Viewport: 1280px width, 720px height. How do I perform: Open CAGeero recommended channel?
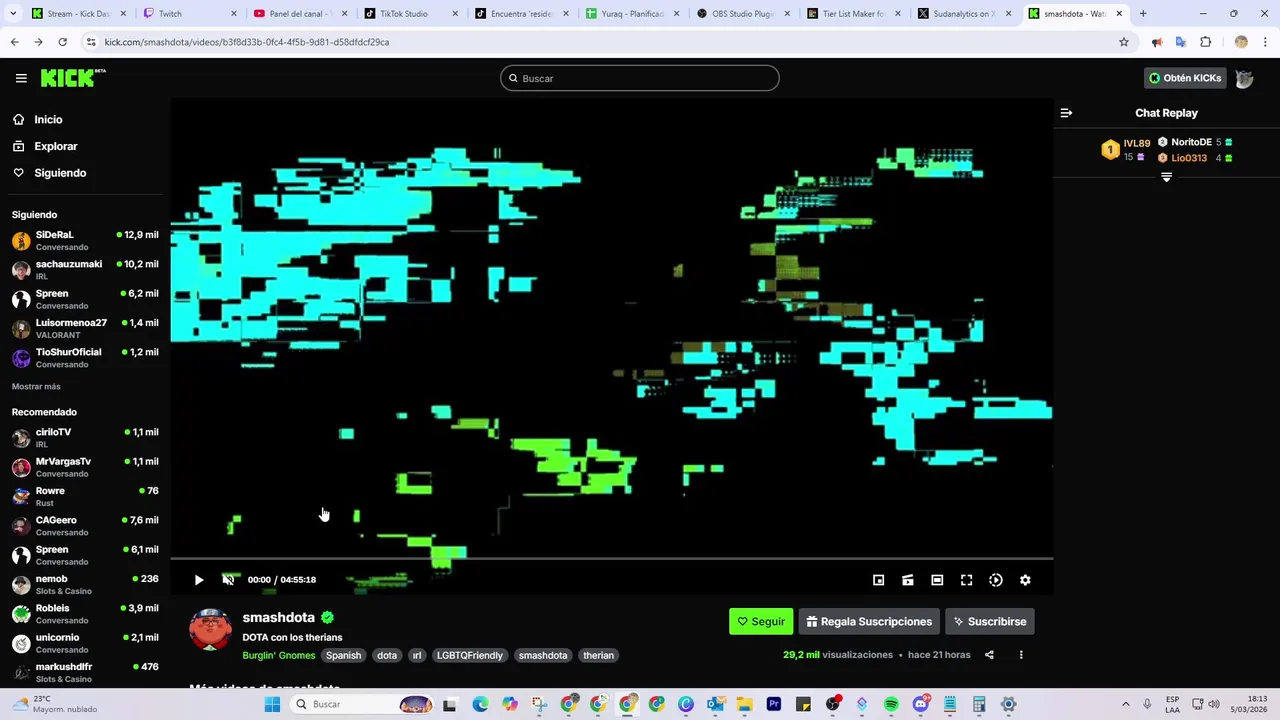coord(85,526)
